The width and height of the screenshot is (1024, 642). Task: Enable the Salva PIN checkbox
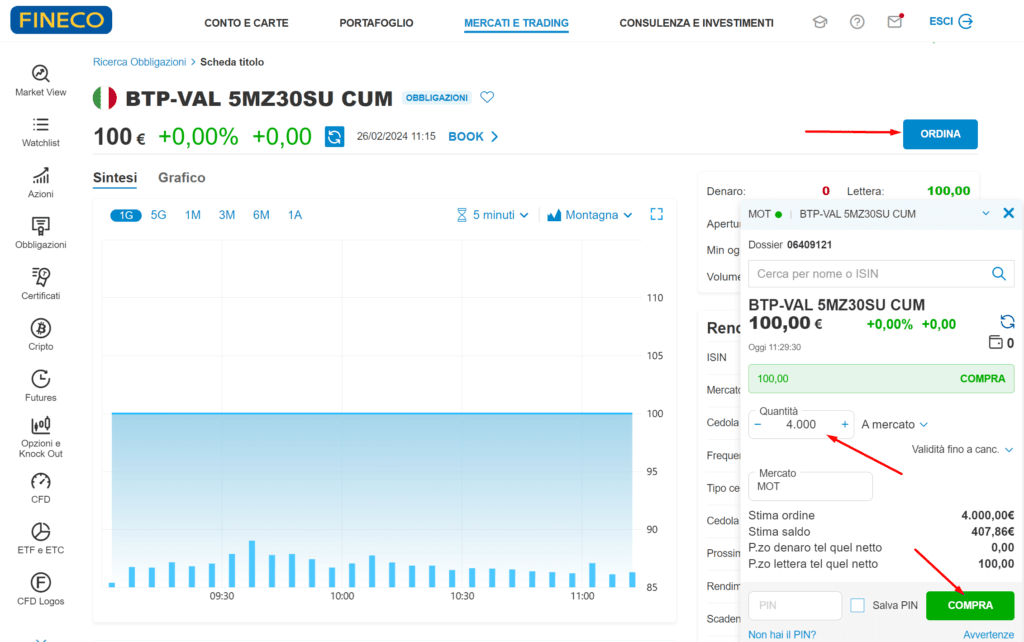click(857, 605)
